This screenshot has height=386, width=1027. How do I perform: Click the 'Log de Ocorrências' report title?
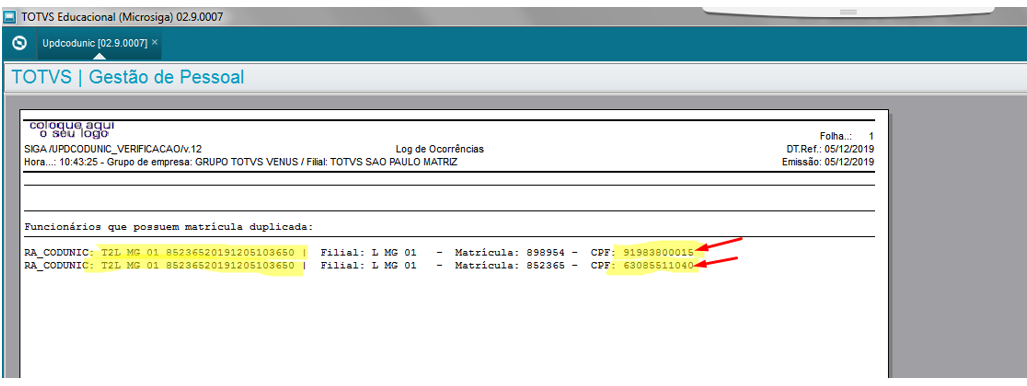tap(439, 149)
